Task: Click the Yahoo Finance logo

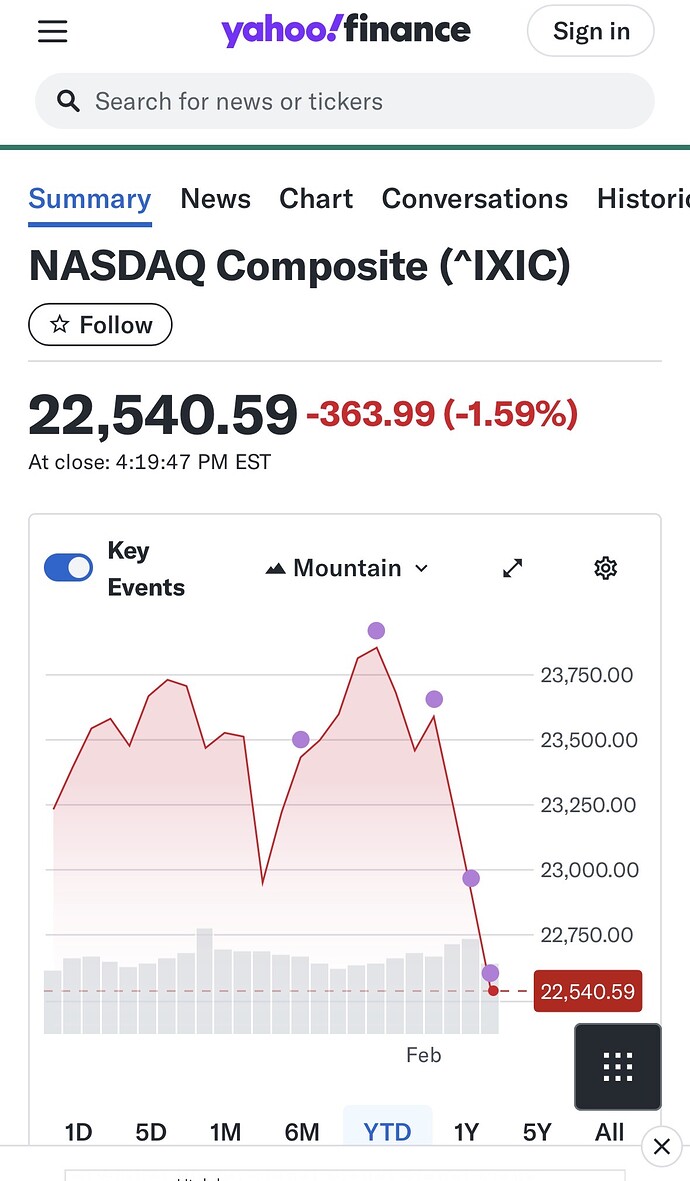Action: tap(346, 31)
